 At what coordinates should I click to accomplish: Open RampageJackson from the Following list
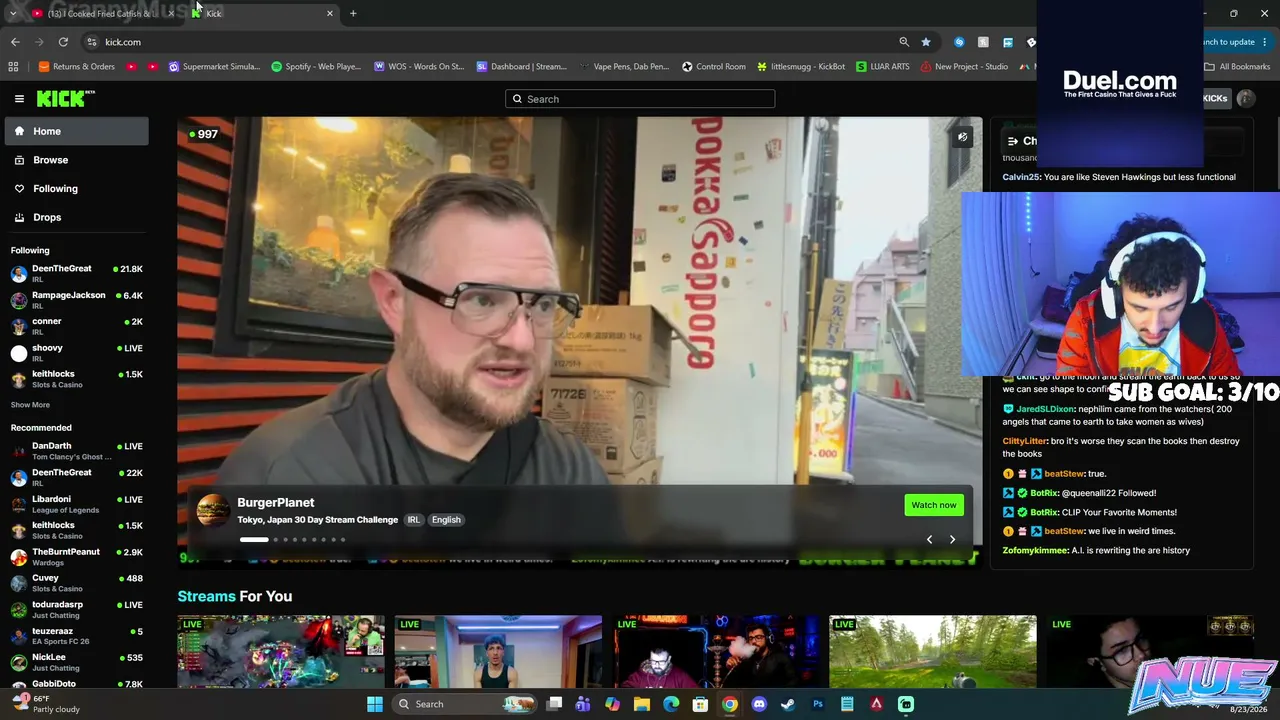tap(77, 299)
